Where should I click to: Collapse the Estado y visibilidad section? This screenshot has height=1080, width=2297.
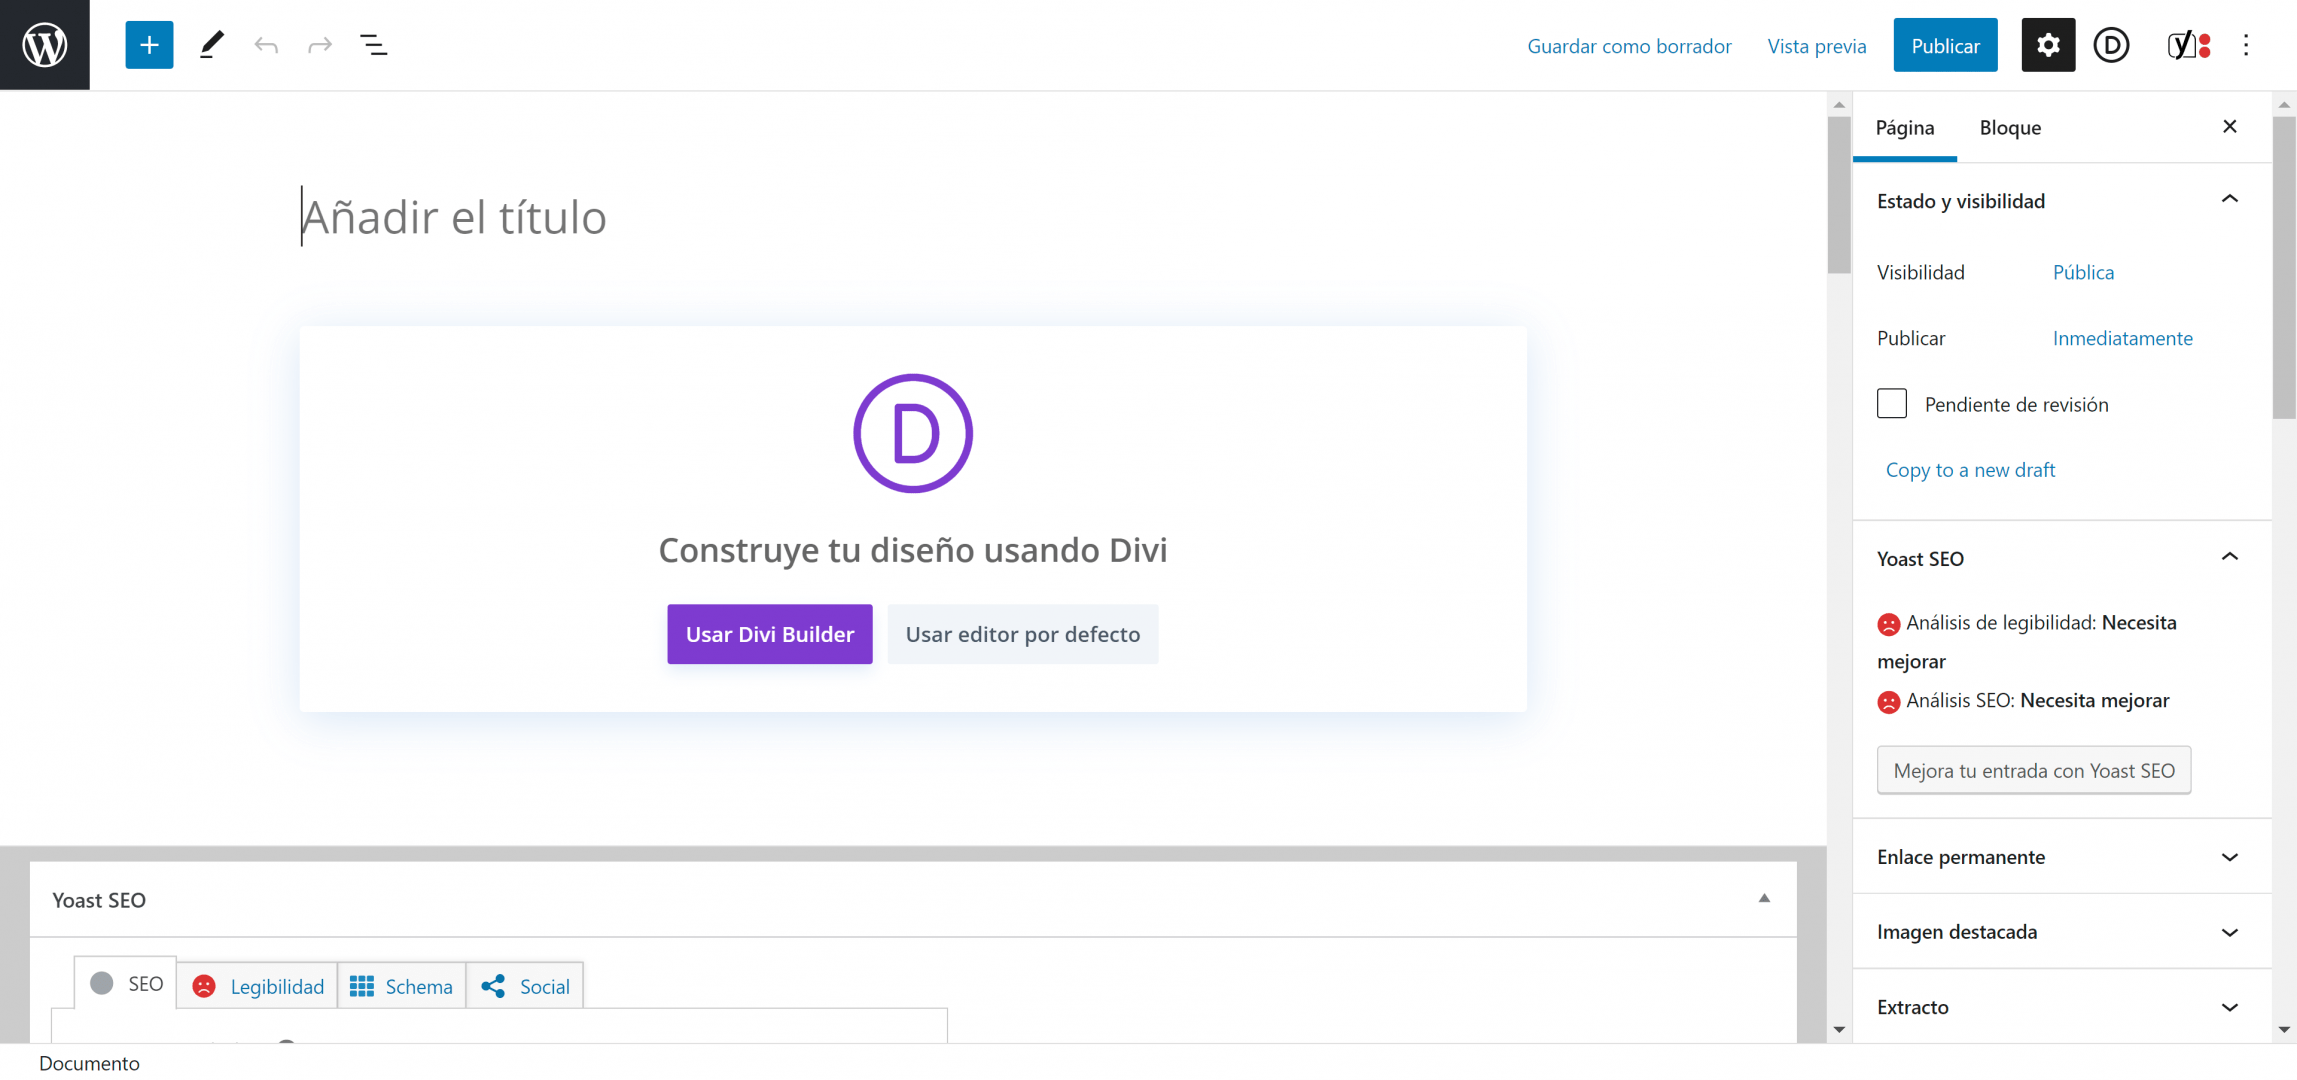tap(2229, 200)
